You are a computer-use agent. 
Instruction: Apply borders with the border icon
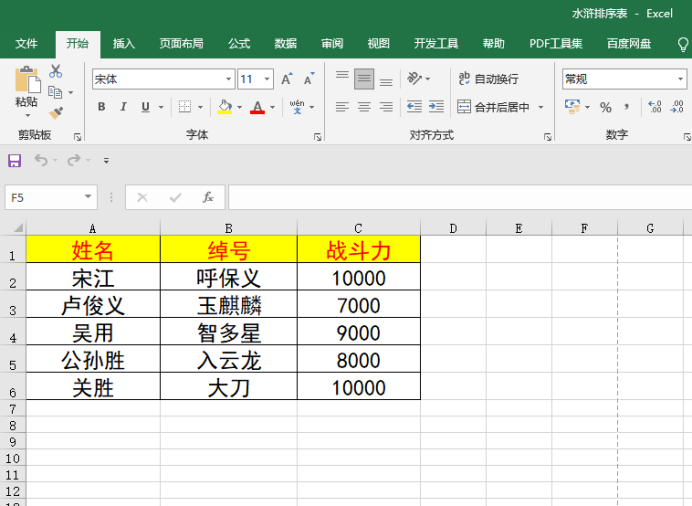tap(185, 106)
